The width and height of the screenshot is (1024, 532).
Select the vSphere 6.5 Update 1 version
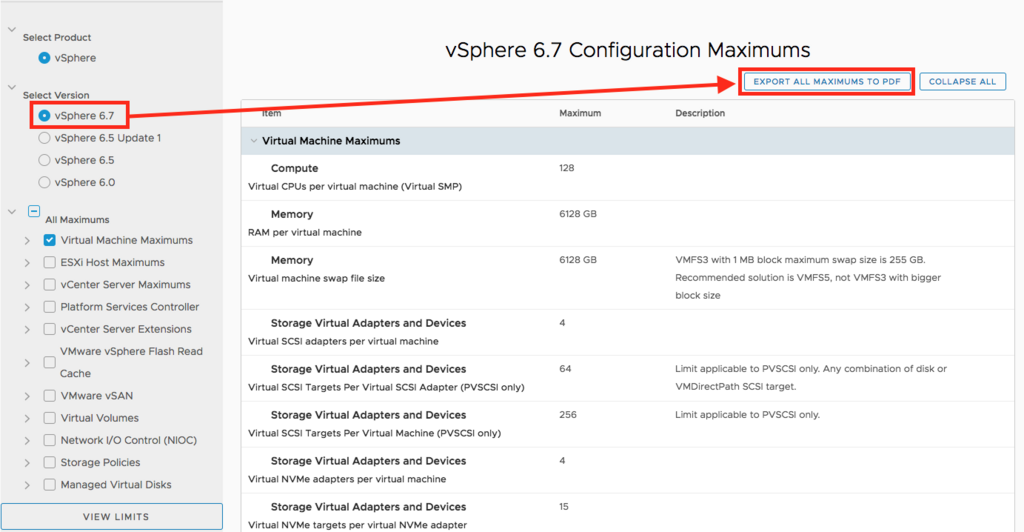(x=44, y=138)
